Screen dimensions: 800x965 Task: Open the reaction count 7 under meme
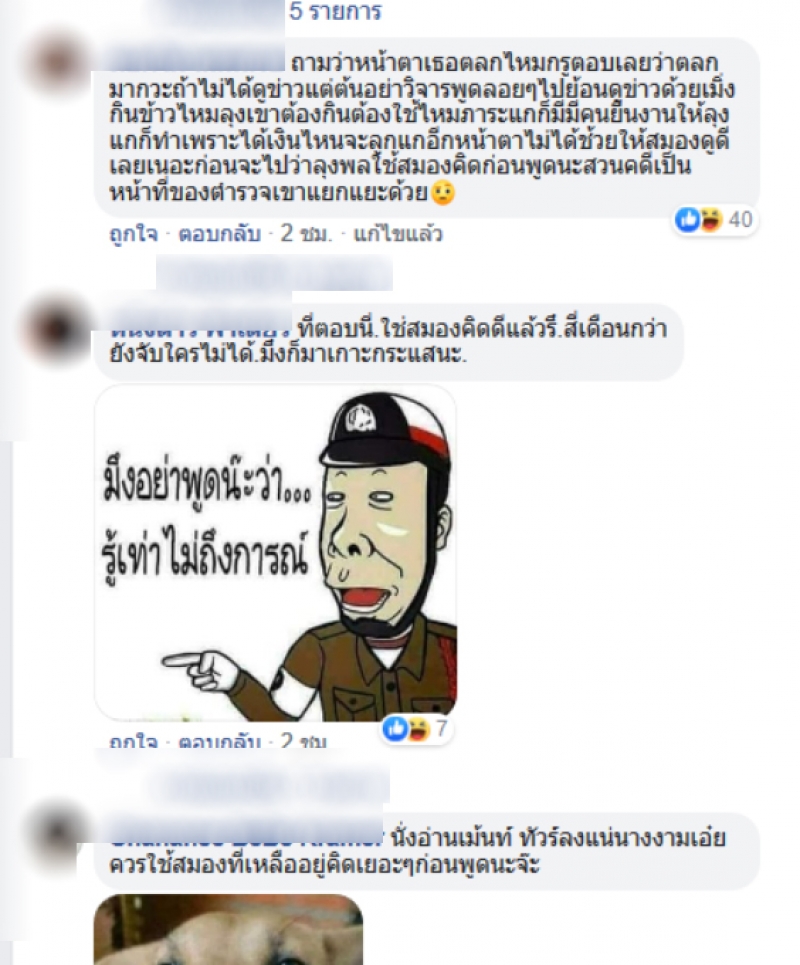[441, 729]
